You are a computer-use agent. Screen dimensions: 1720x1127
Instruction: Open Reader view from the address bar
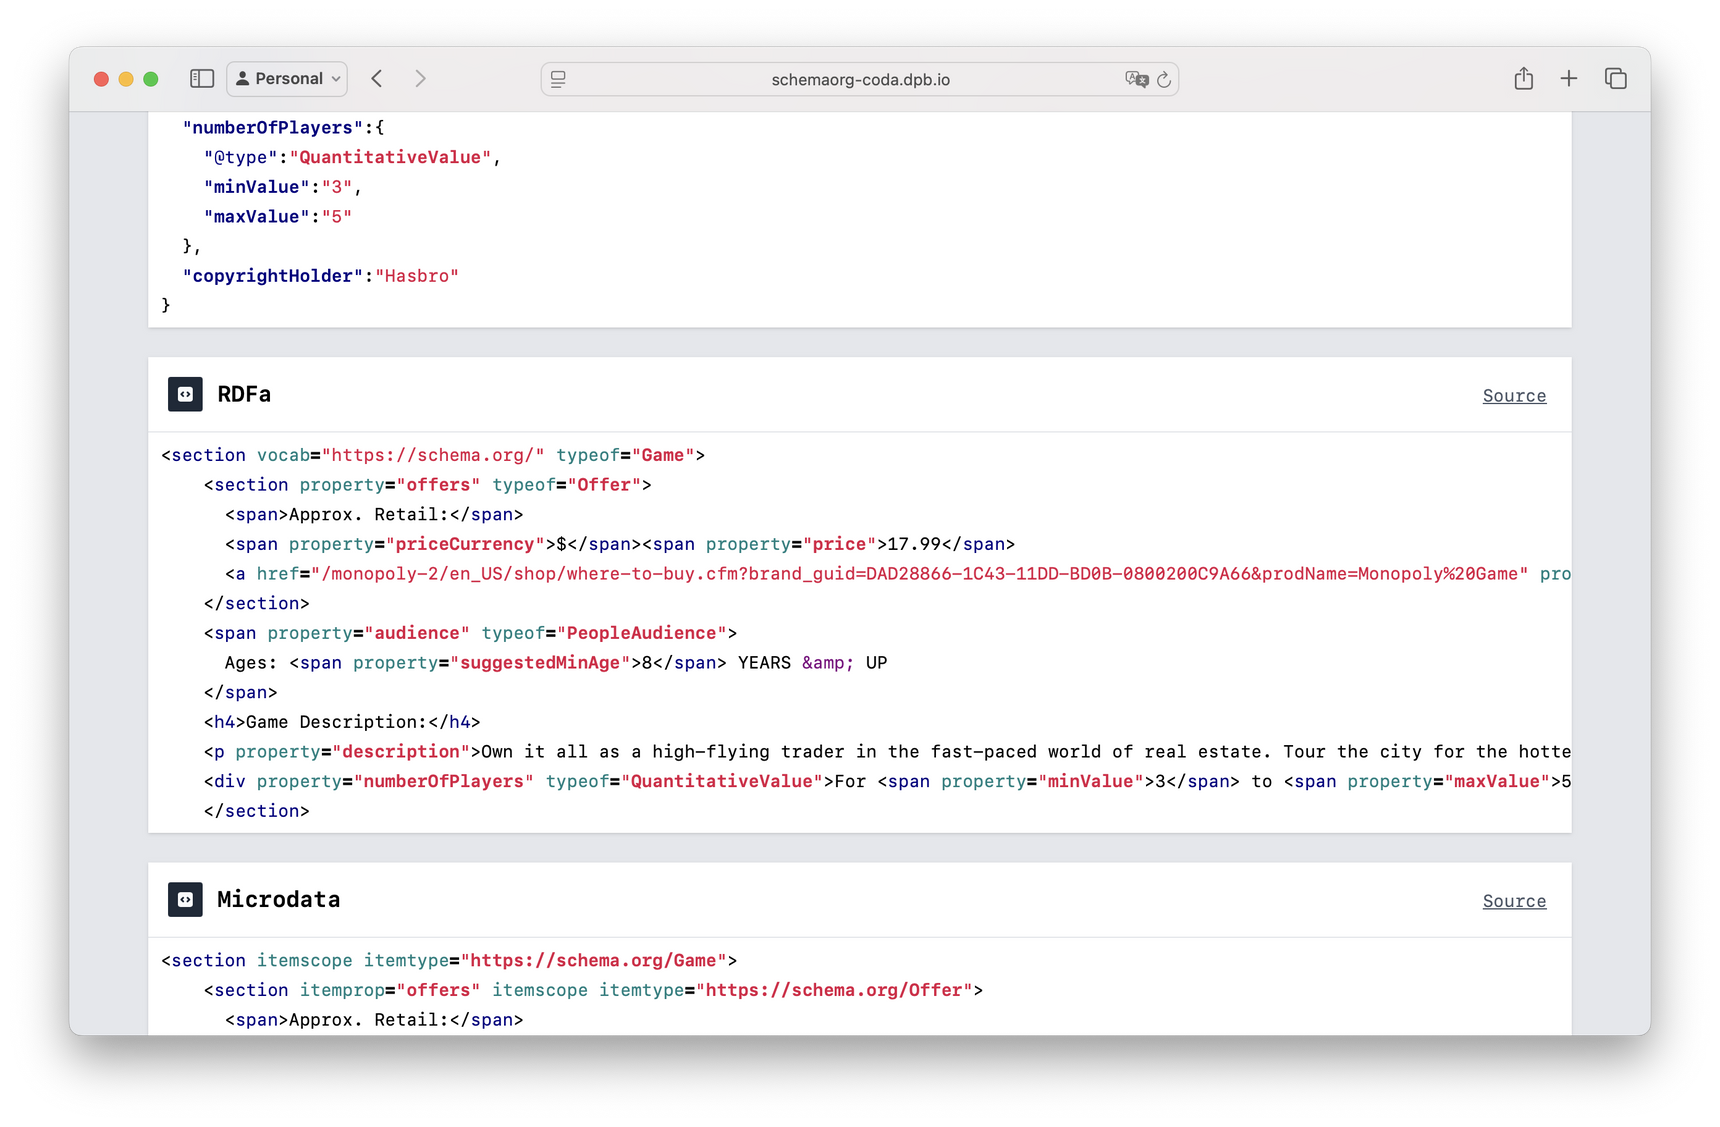pyautogui.click(x=557, y=79)
